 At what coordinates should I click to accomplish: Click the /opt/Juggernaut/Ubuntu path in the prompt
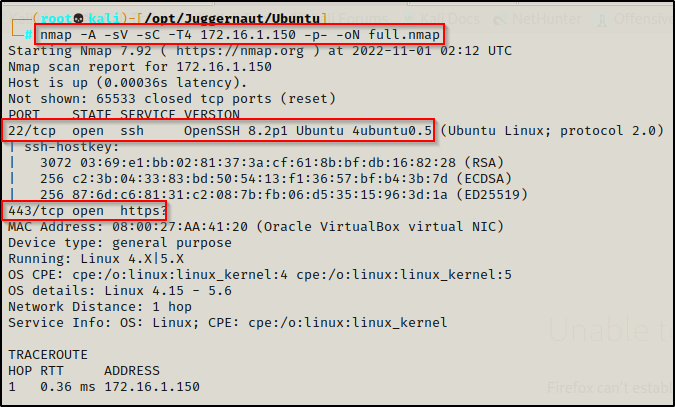tap(232, 19)
